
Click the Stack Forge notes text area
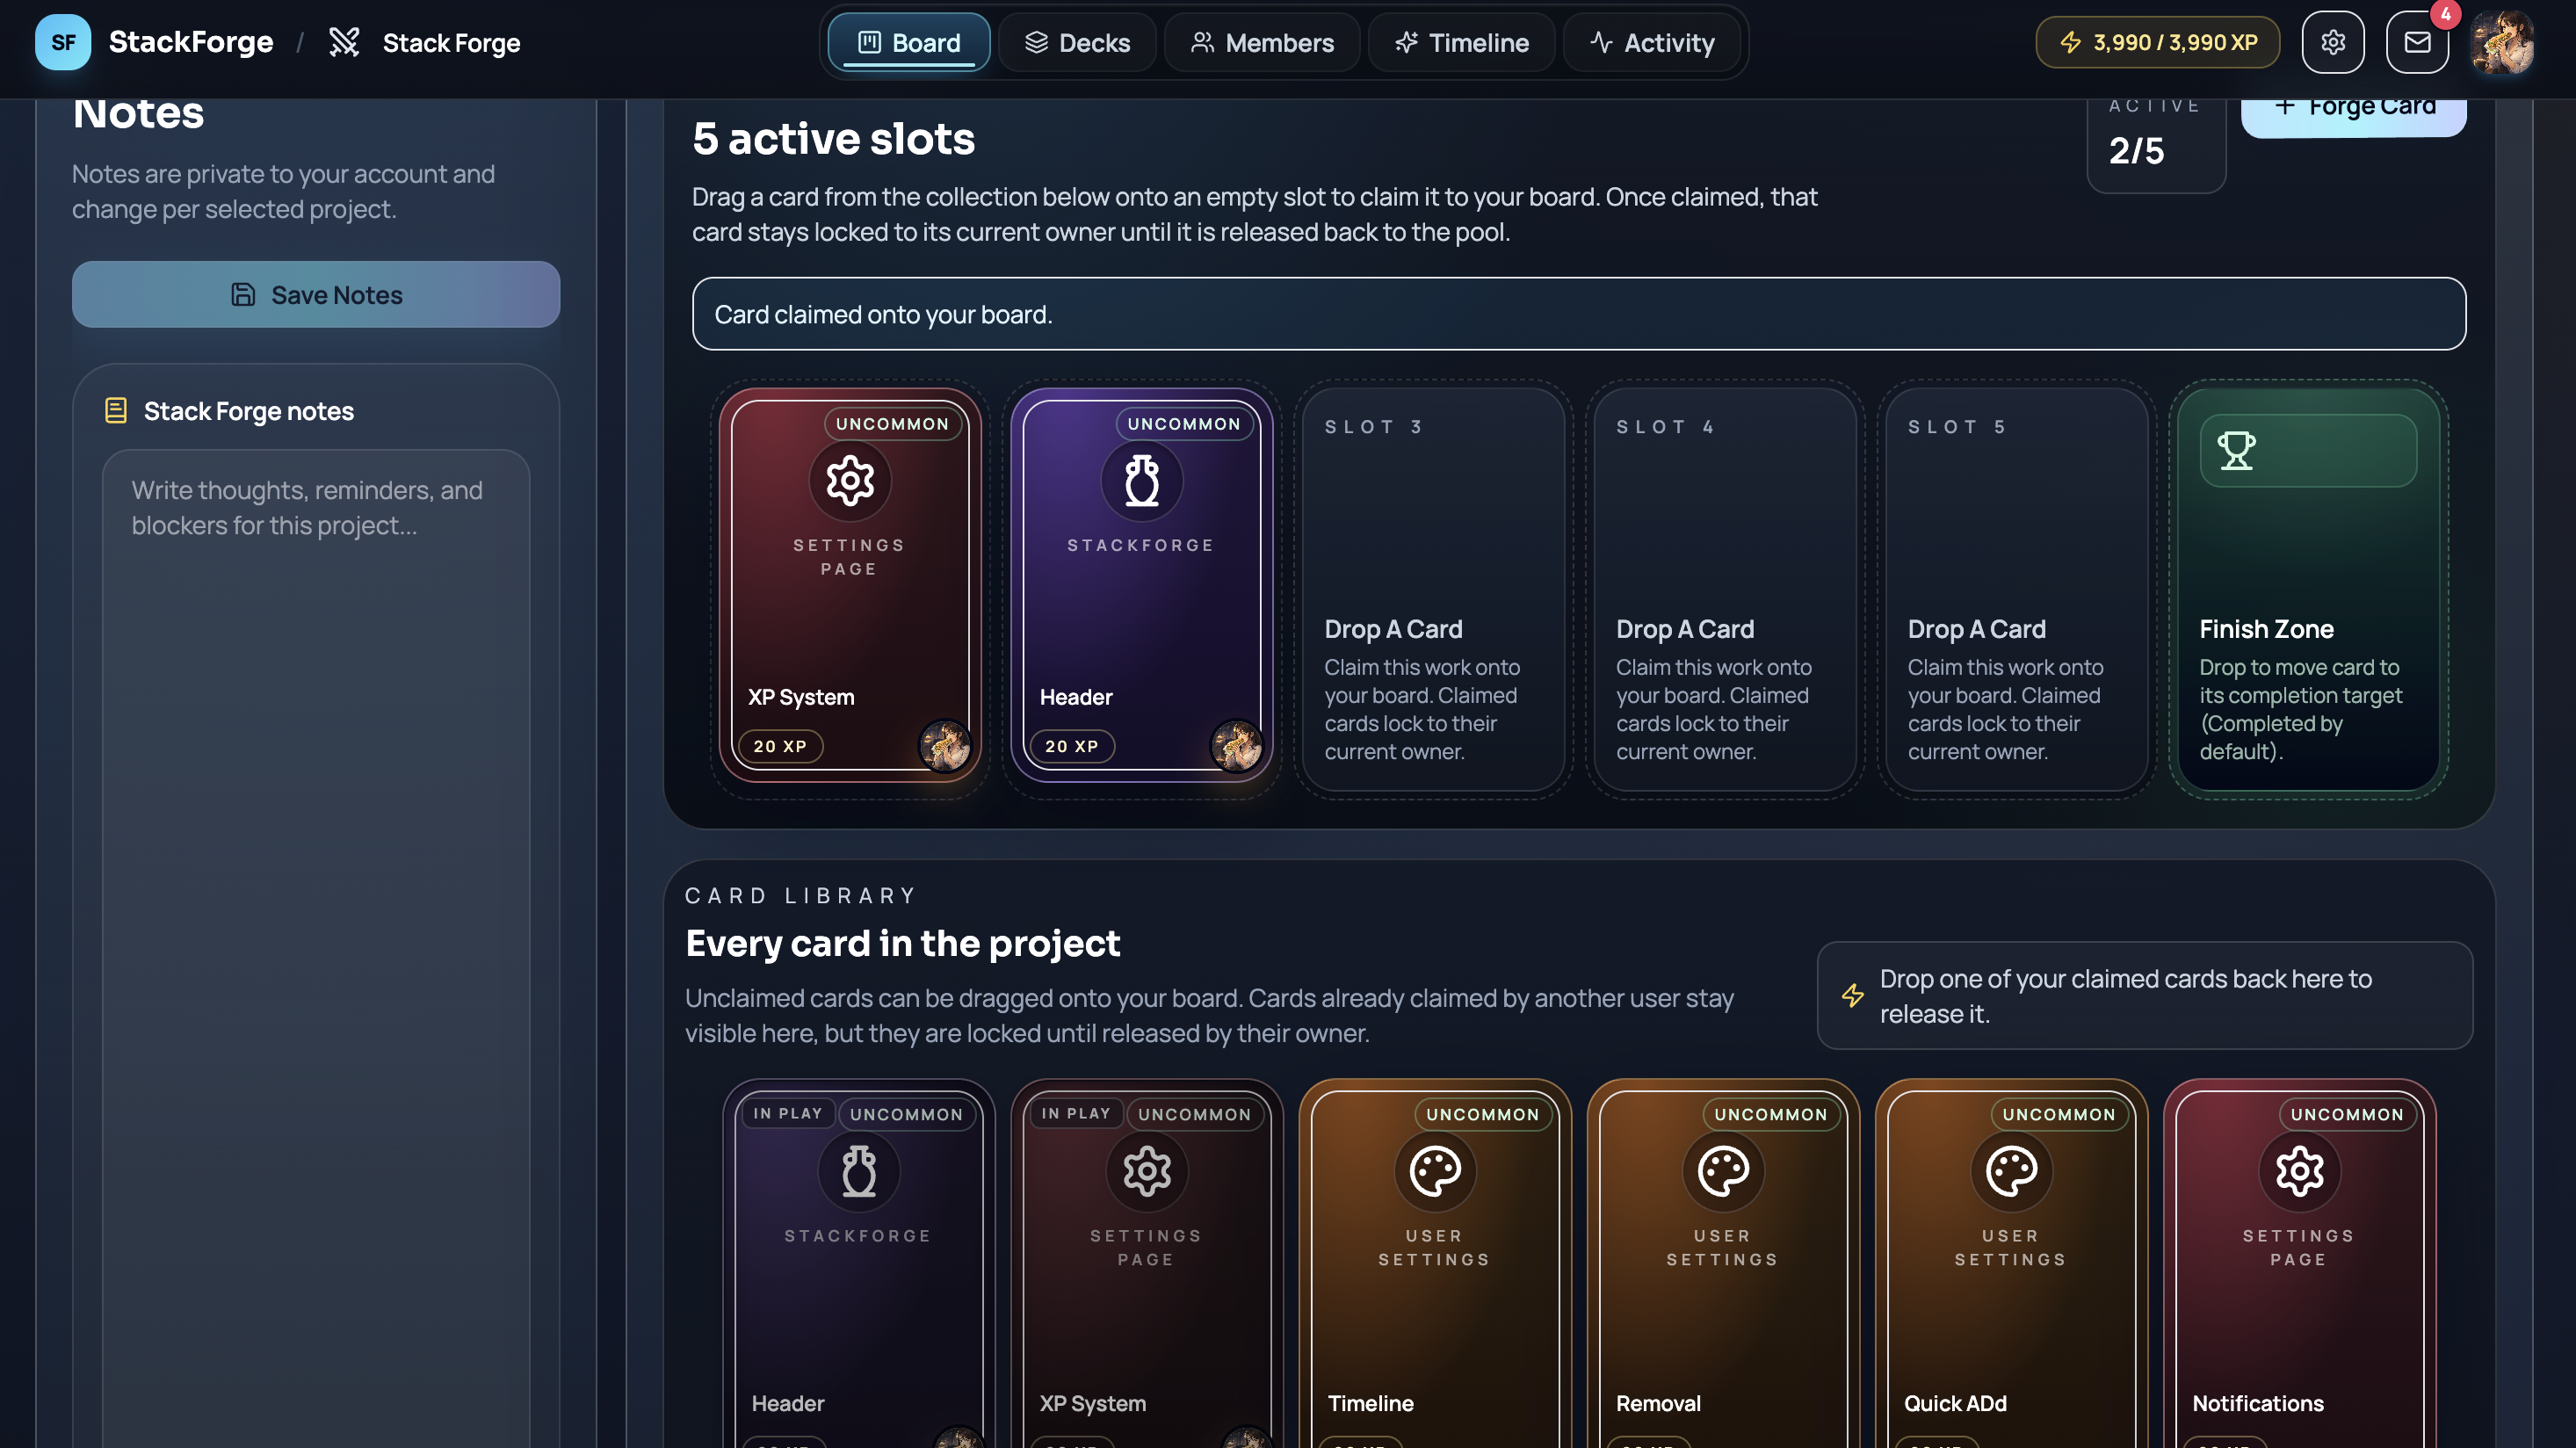316,947
